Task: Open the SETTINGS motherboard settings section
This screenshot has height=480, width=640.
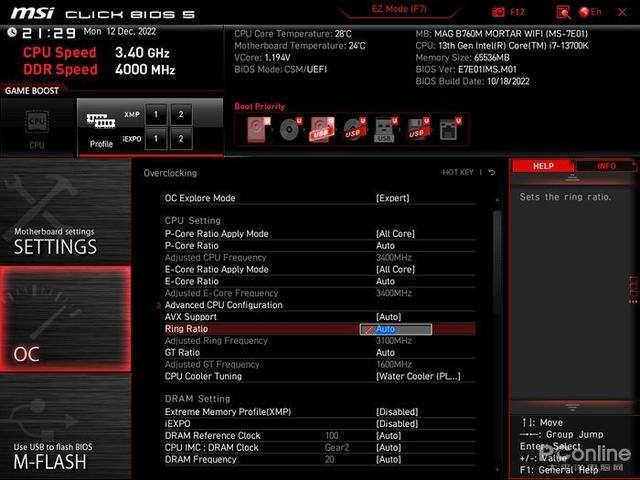Action: [x=65, y=211]
